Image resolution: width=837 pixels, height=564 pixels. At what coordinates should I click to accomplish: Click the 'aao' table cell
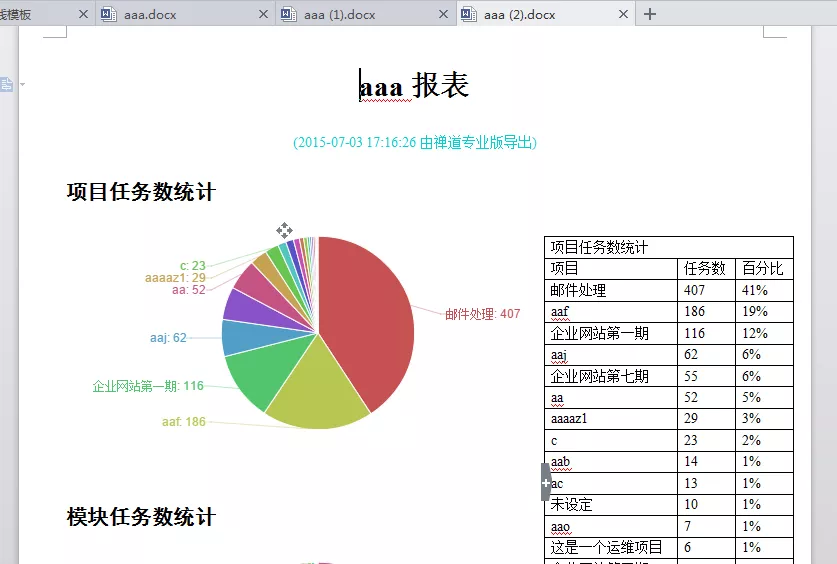click(611, 526)
